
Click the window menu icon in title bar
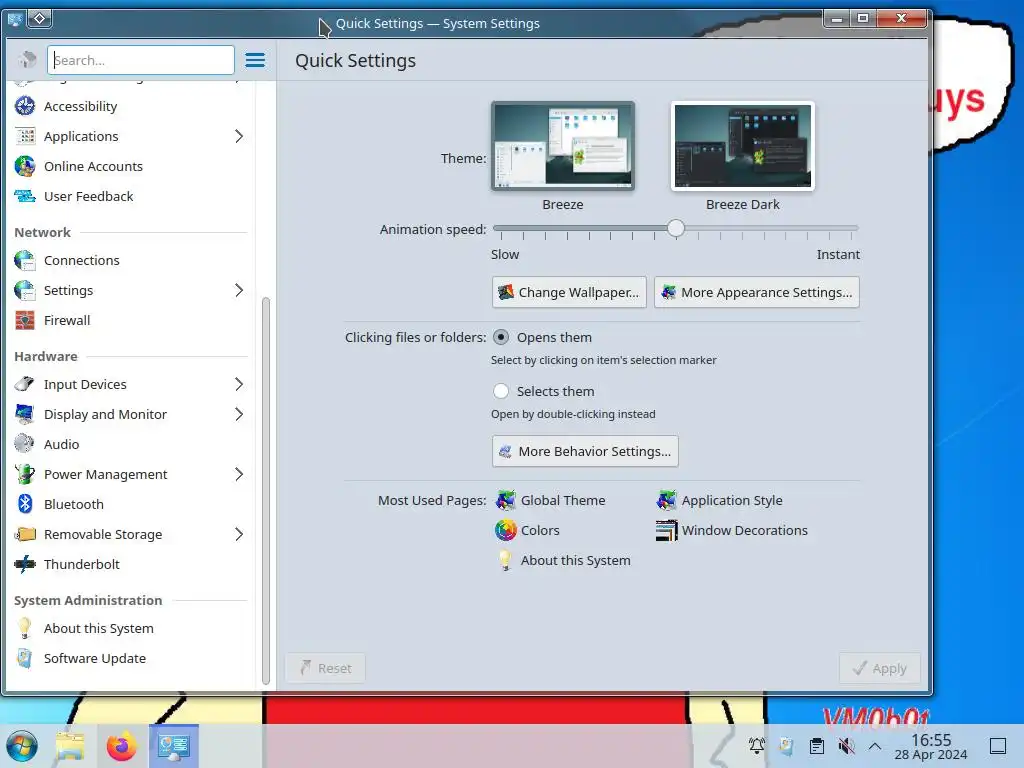[14, 19]
